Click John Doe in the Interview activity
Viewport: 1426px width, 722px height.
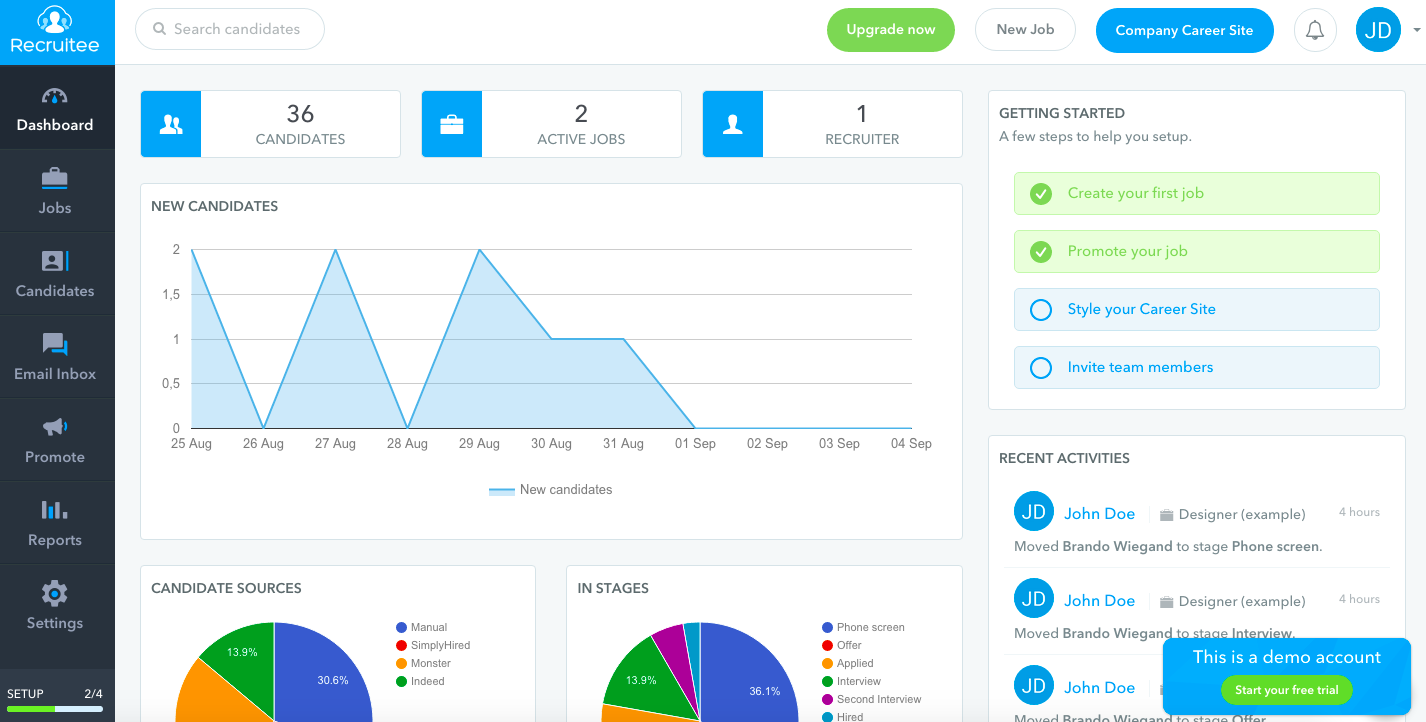click(x=1099, y=601)
